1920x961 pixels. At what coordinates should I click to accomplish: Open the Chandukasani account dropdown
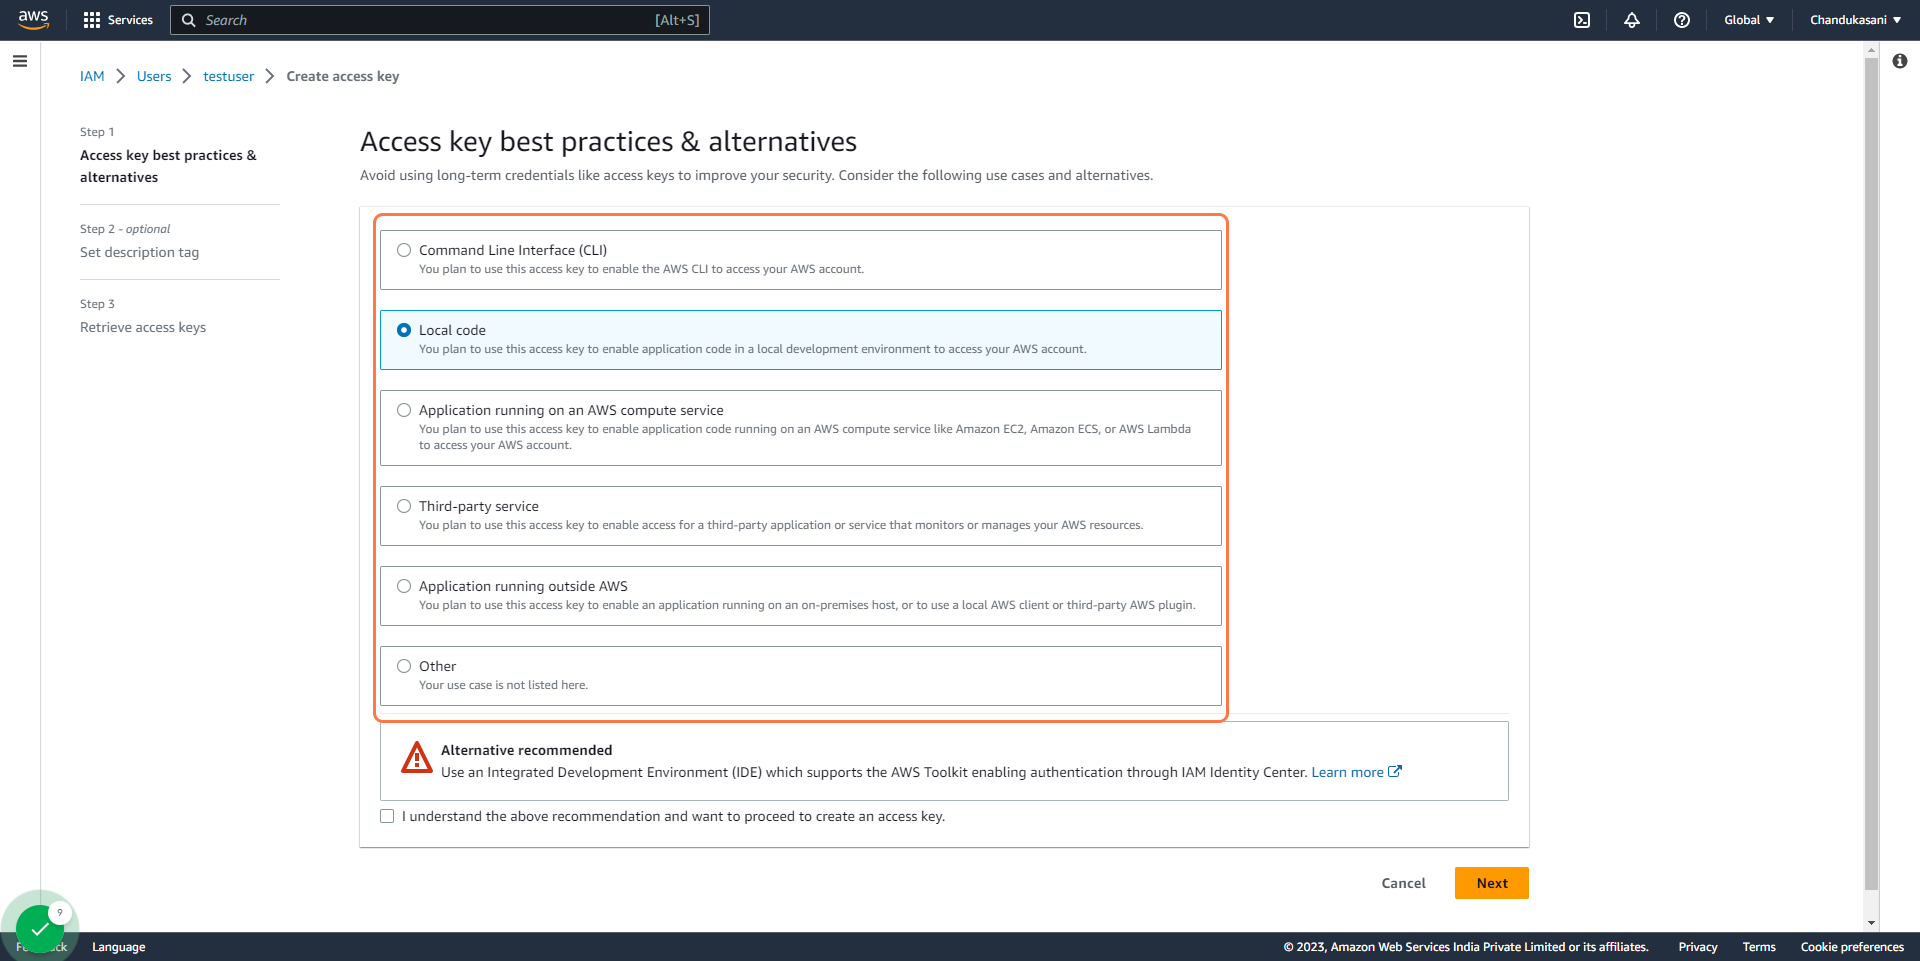tap(1855, 20)
